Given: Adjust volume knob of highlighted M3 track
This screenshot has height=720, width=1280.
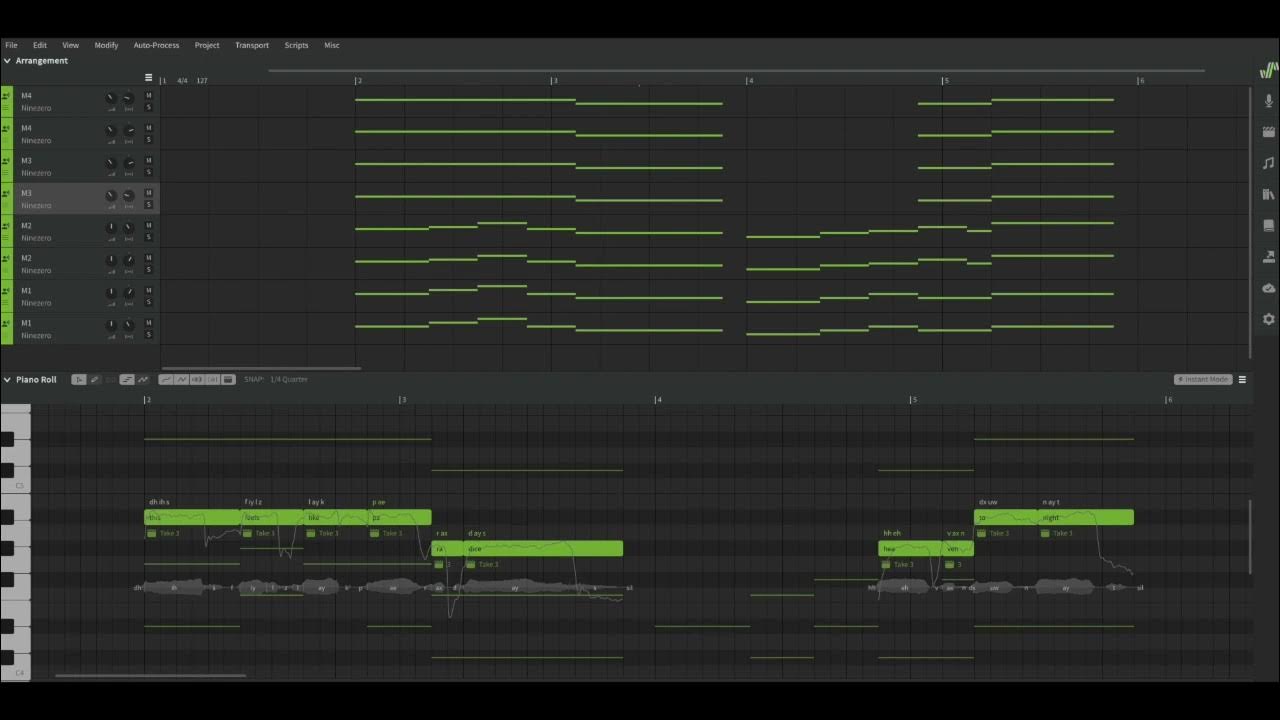Looking at the screenshot, I should coord(111,194).
